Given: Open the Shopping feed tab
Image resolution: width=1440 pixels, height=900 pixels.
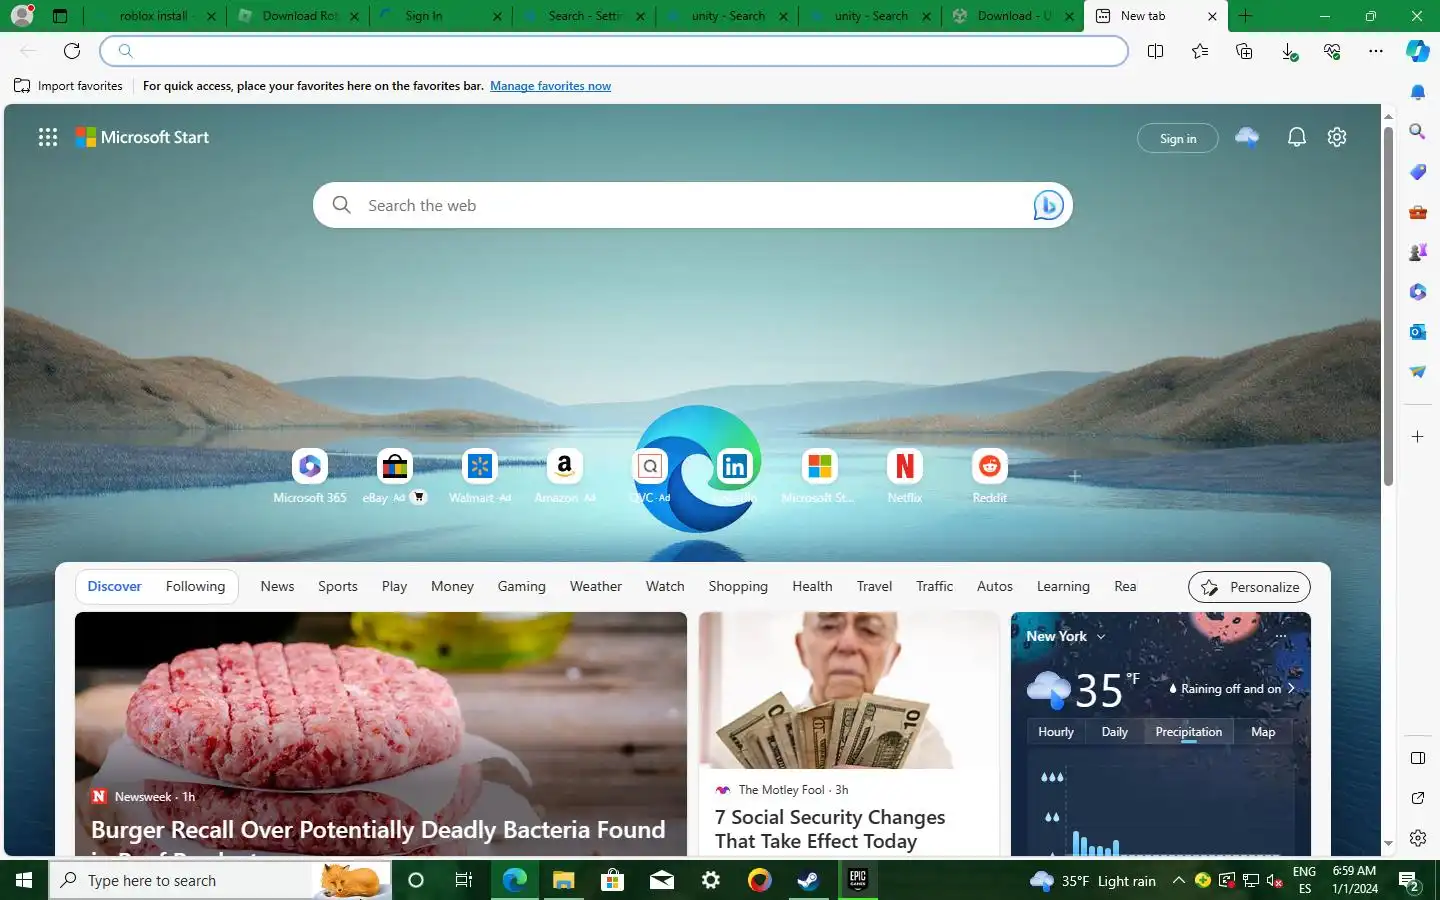Looking at the screenshot, I should point(738,586).
